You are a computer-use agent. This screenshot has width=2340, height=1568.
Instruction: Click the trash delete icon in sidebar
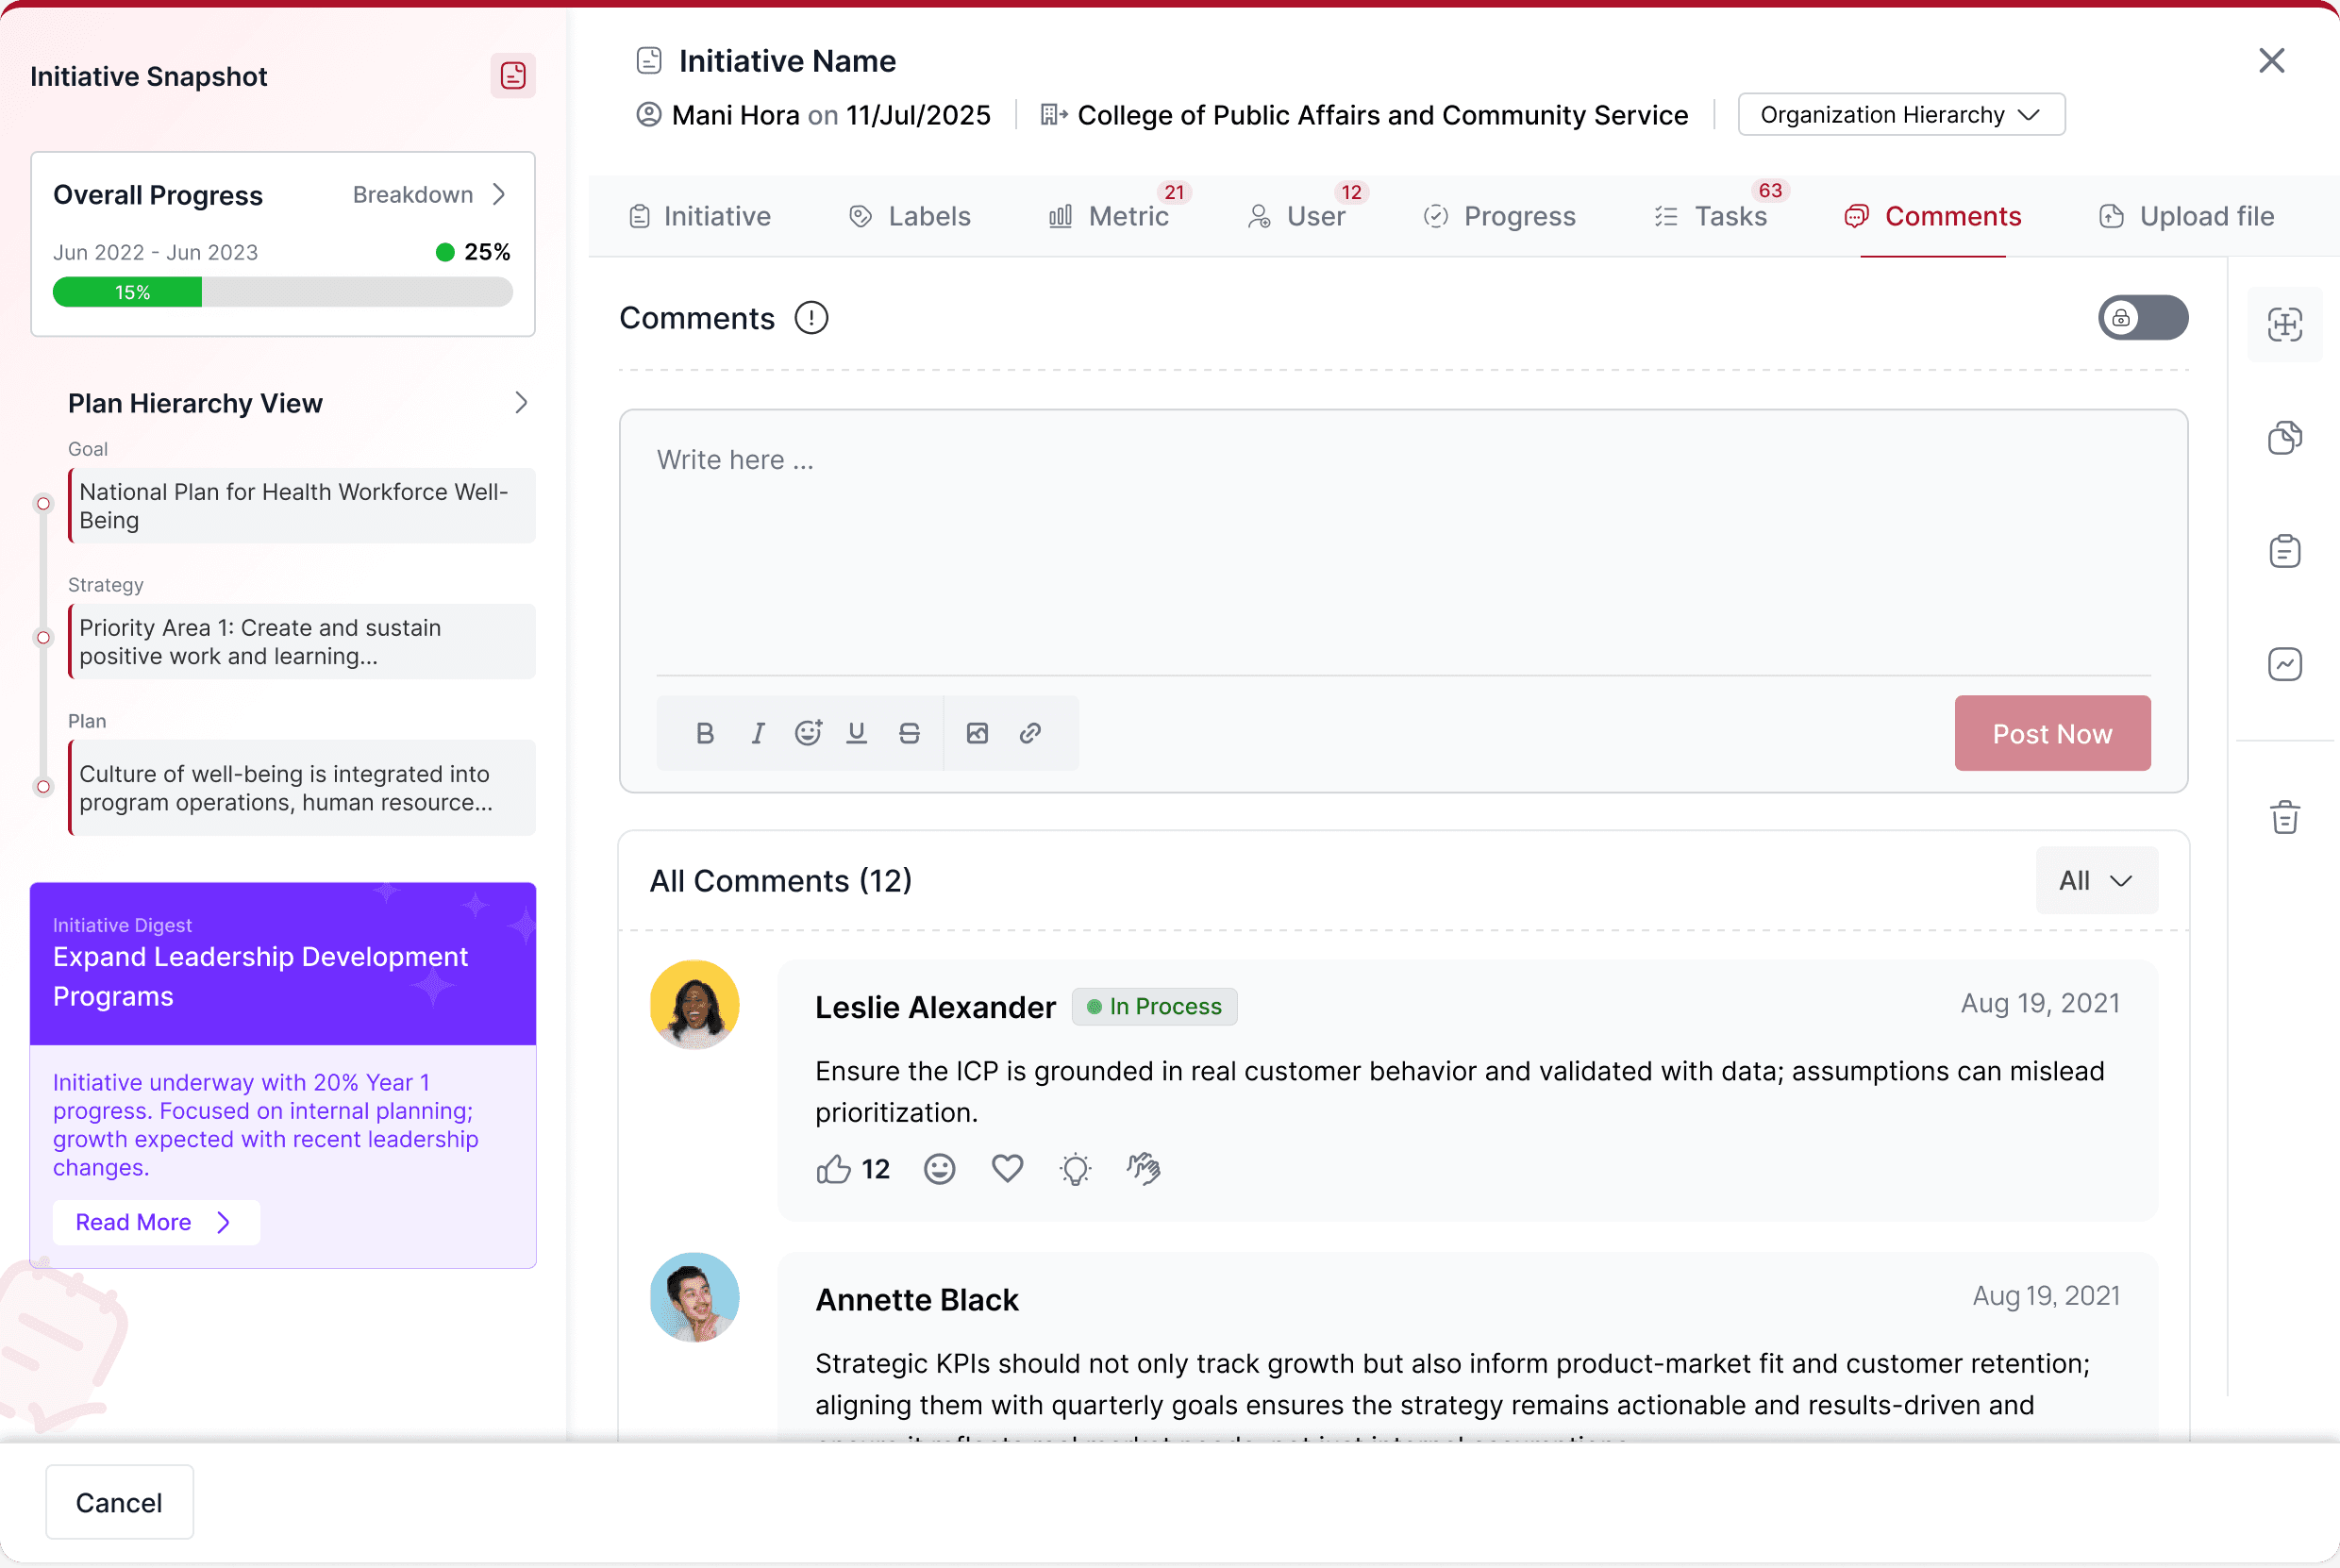(x=2284, y=817)
